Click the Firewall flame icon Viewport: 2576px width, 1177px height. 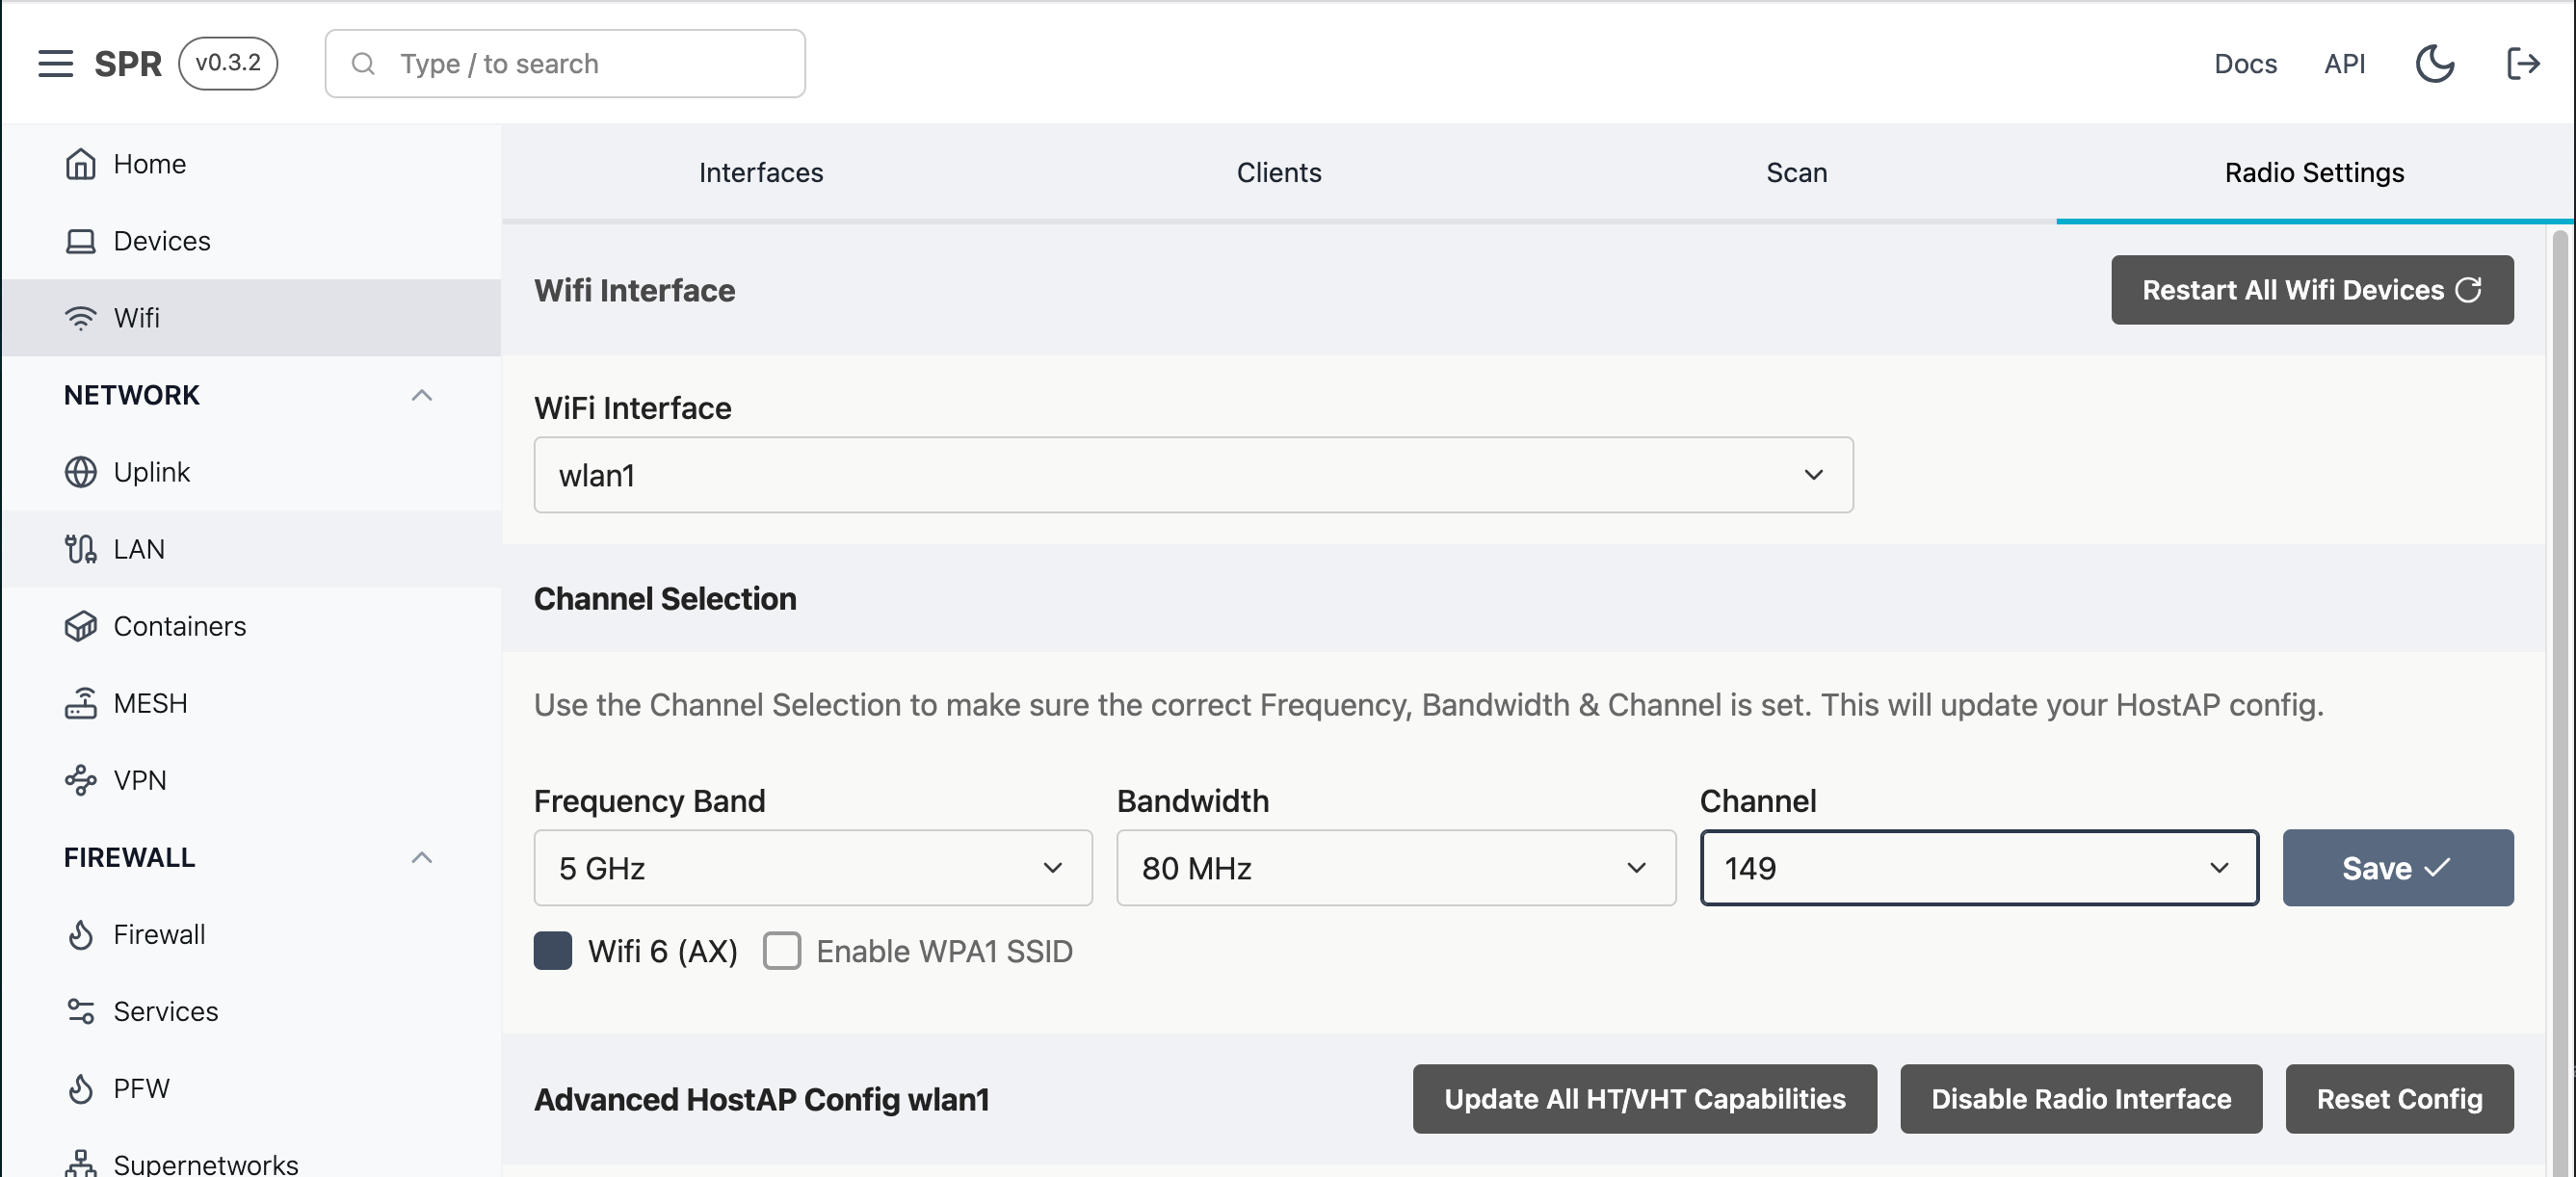[x=80, y=934]
